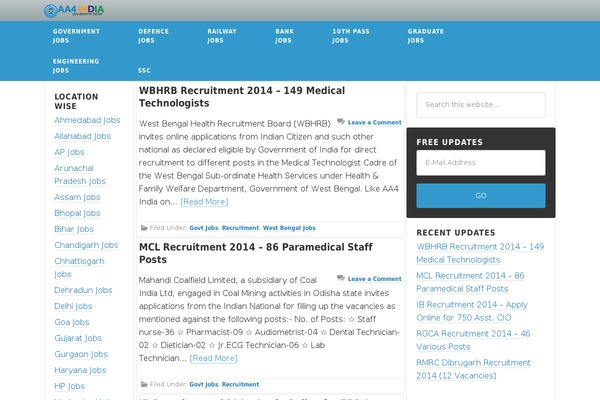
Task: Open Chhattisgarh Jobs link
Action: (80, 268)
